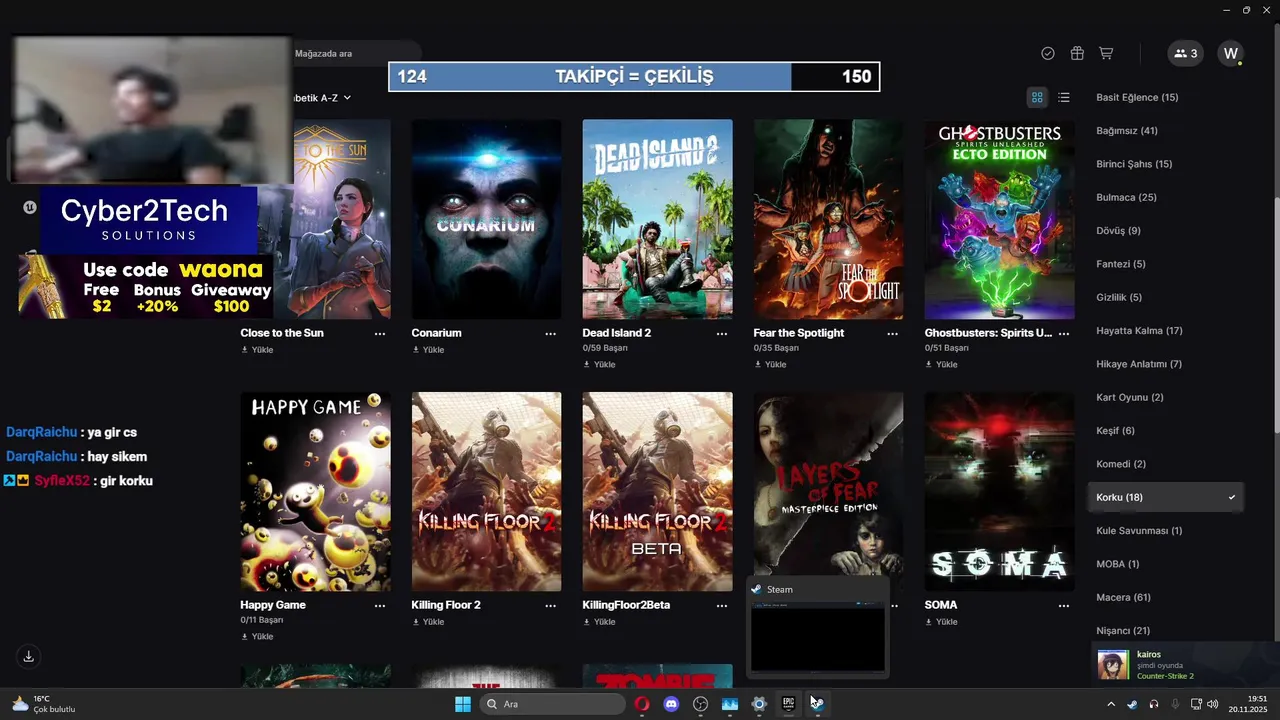Open Opera from the taskbar
The image size is (1280, 720).
pos(642,704)
